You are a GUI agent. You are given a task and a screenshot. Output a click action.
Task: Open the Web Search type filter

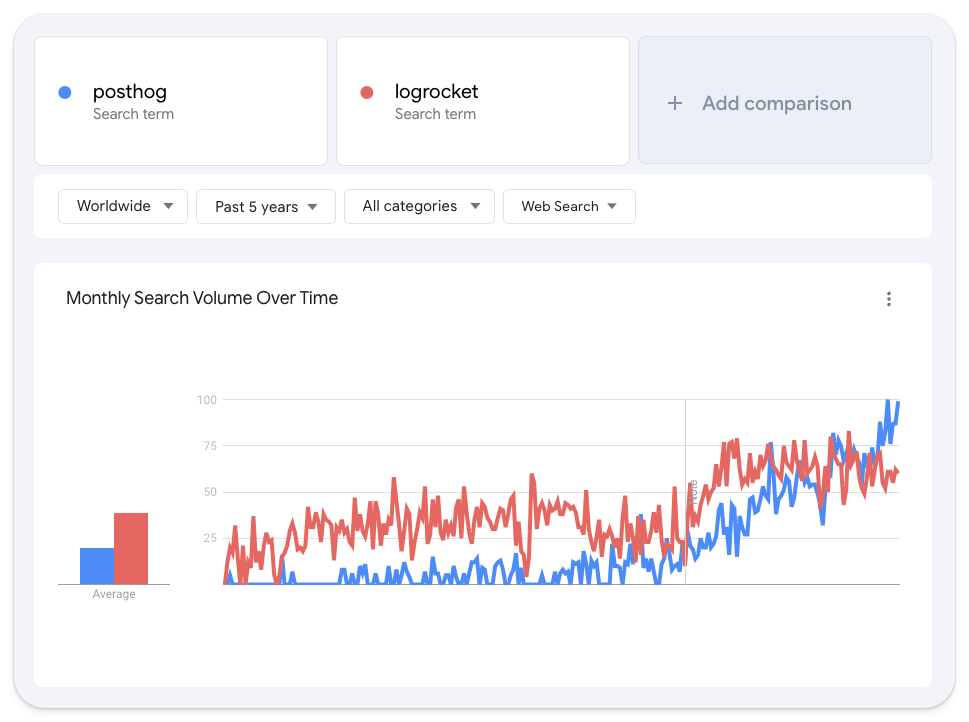[x=569, y=206]
